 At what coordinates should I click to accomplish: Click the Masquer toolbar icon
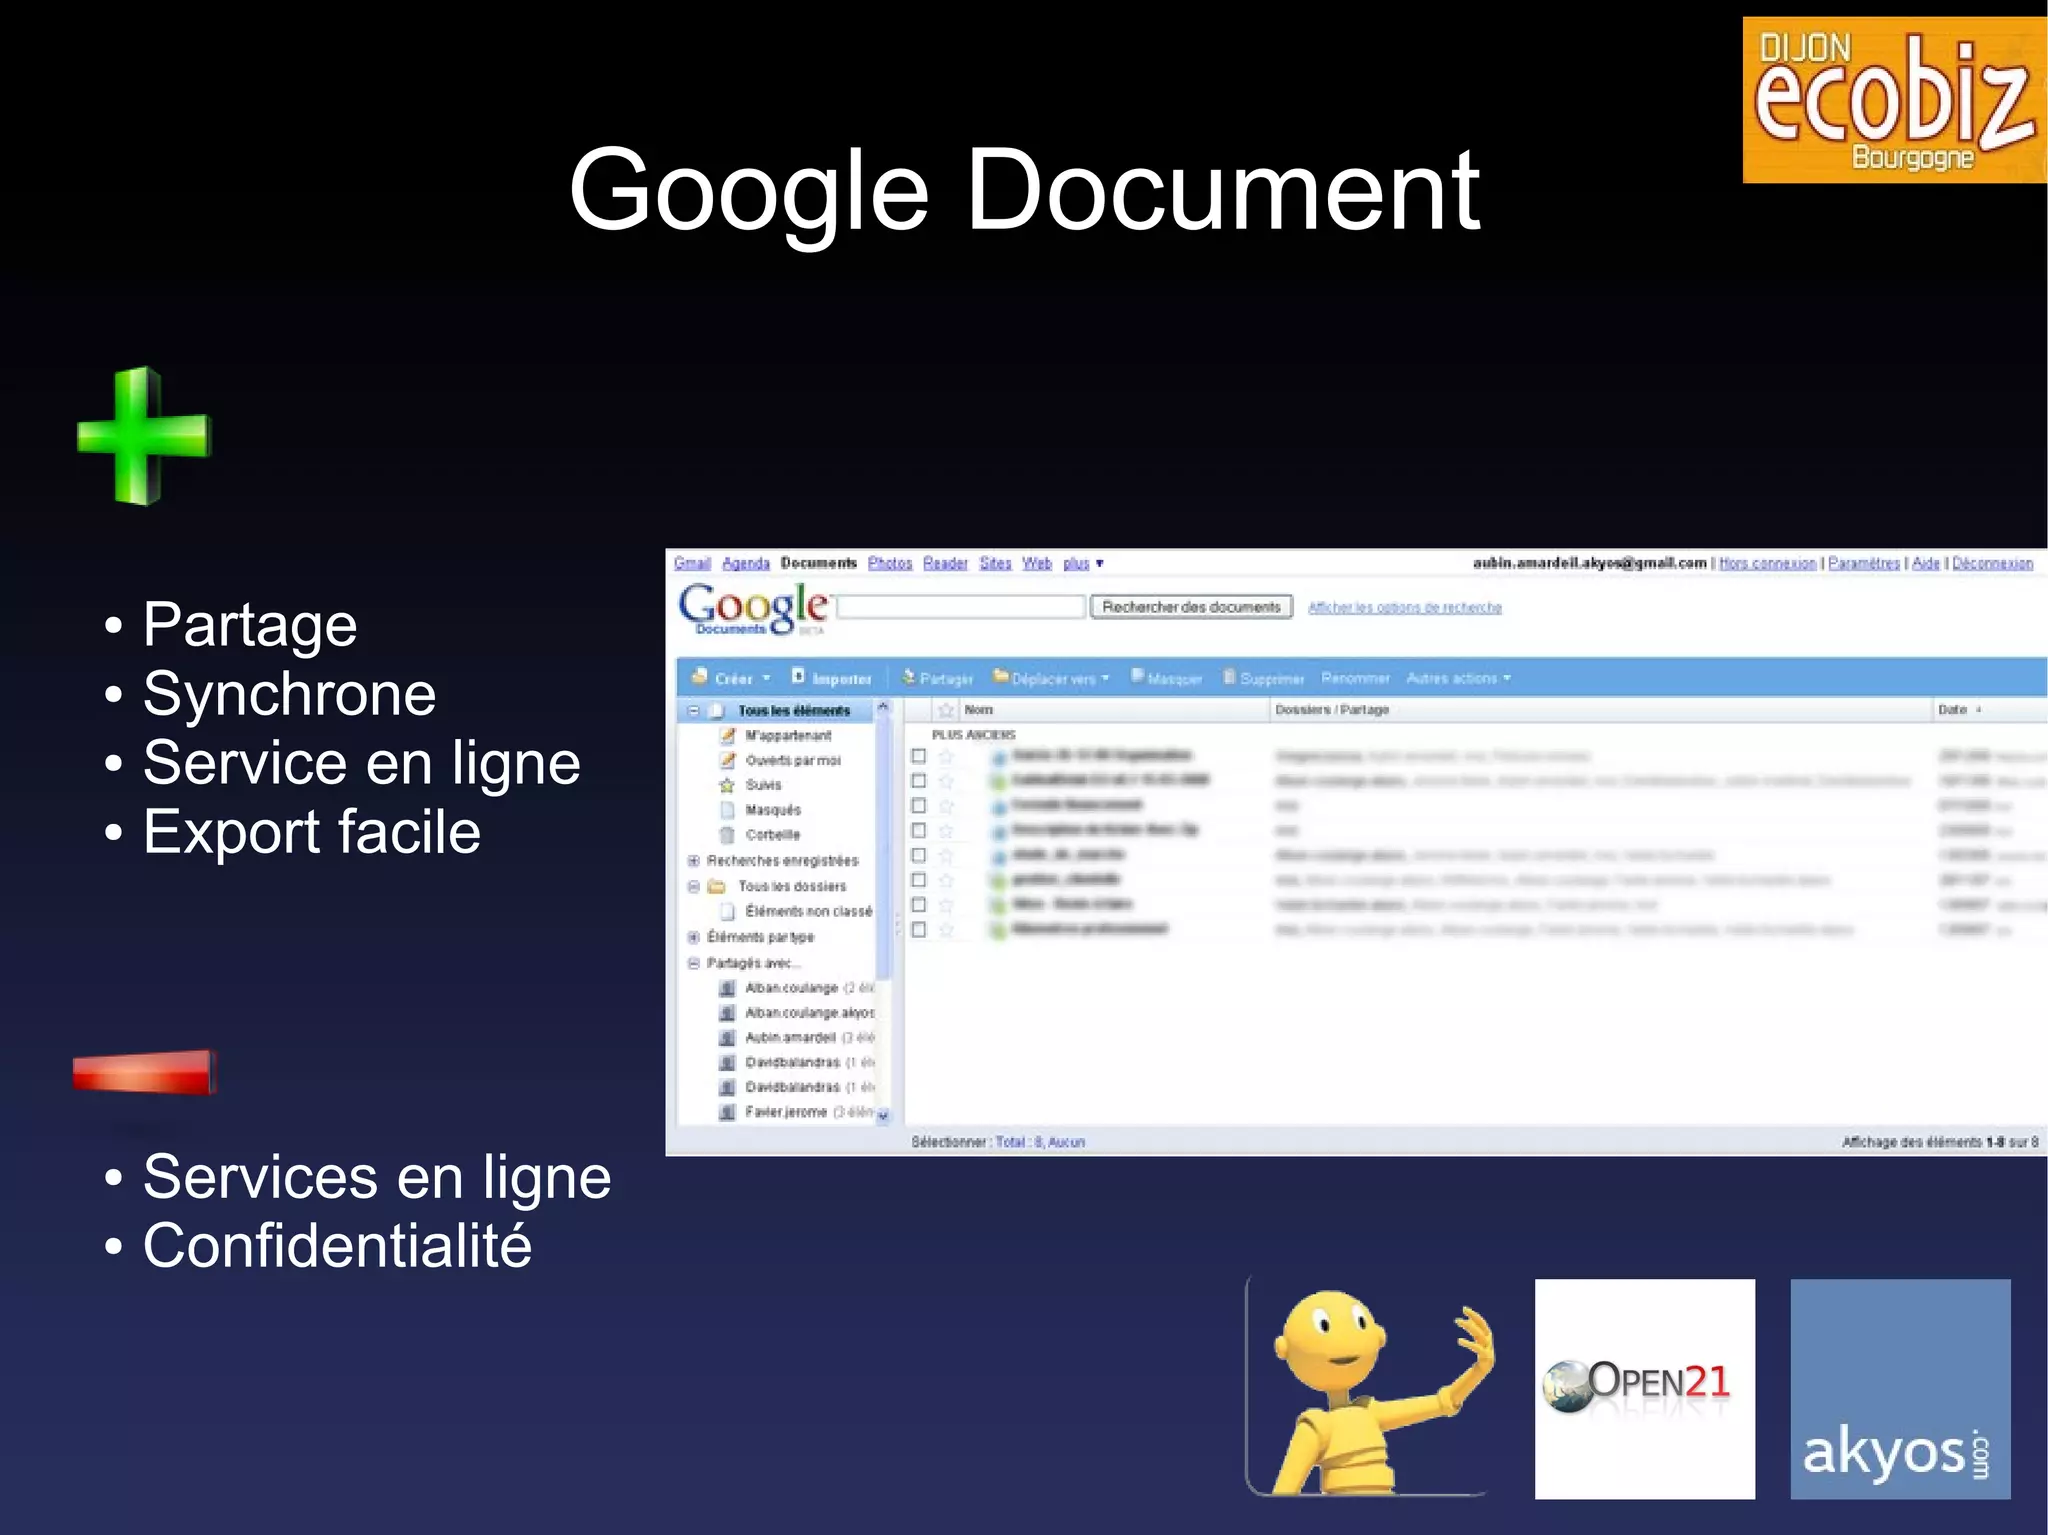coord(1137,677)
